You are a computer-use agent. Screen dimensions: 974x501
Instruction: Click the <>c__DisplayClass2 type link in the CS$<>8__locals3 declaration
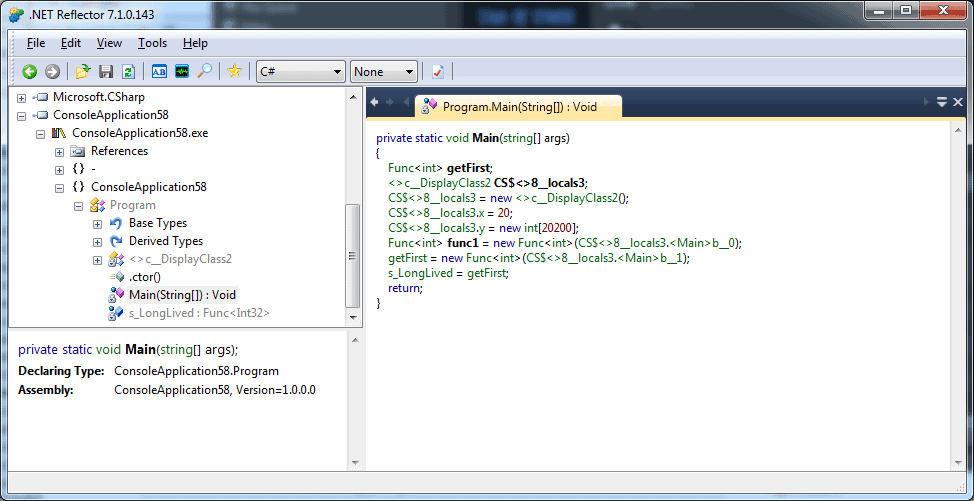point(440,183)
